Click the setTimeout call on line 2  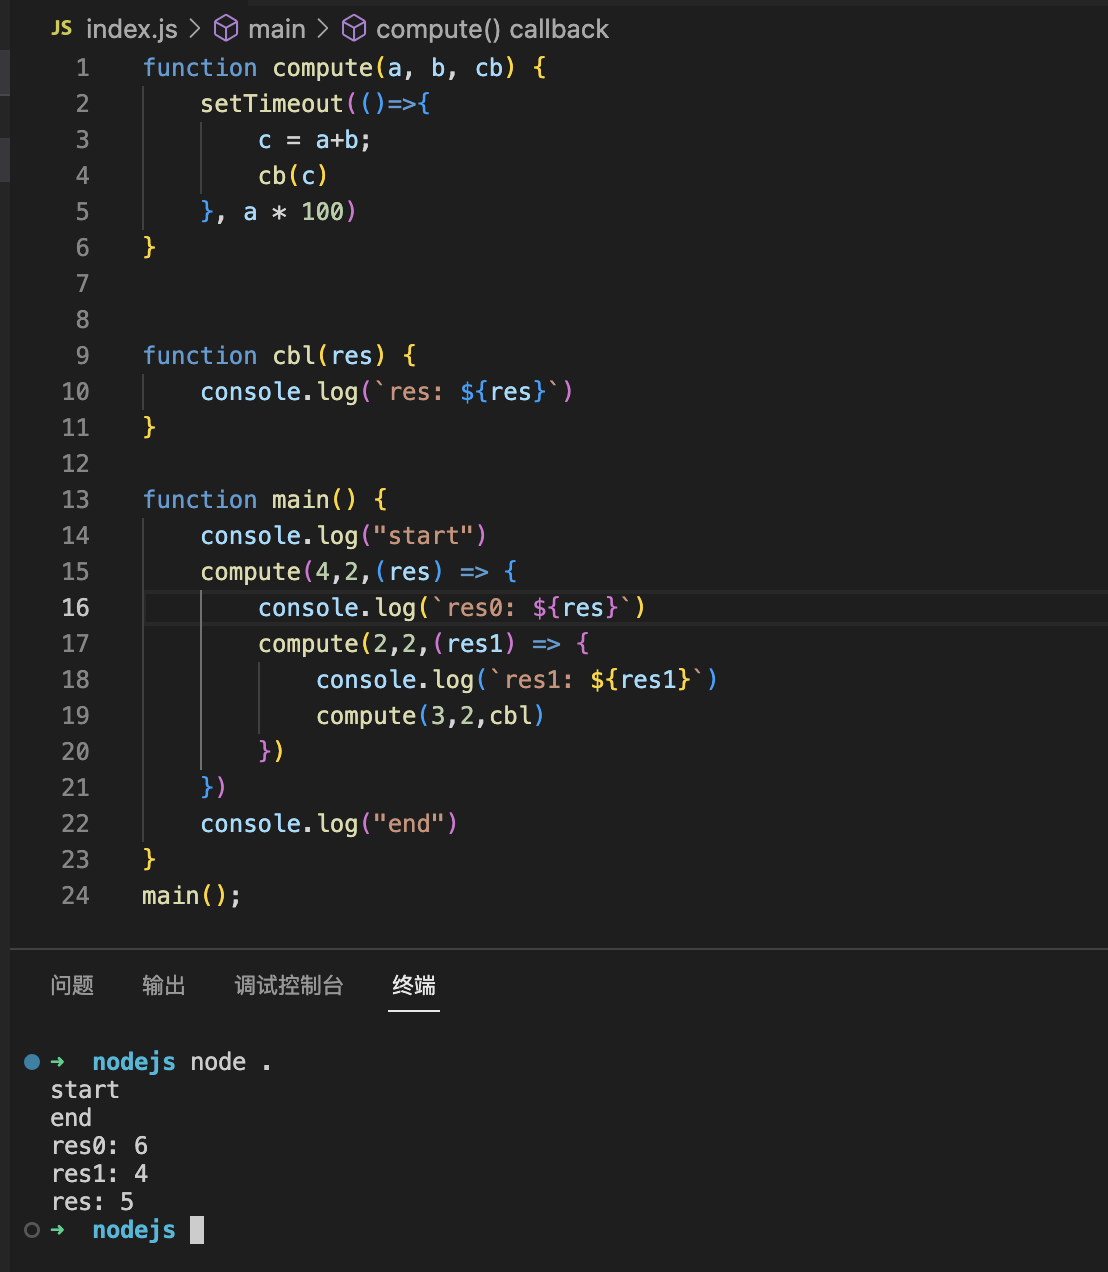pyautogui.click(x=271, y=104)
